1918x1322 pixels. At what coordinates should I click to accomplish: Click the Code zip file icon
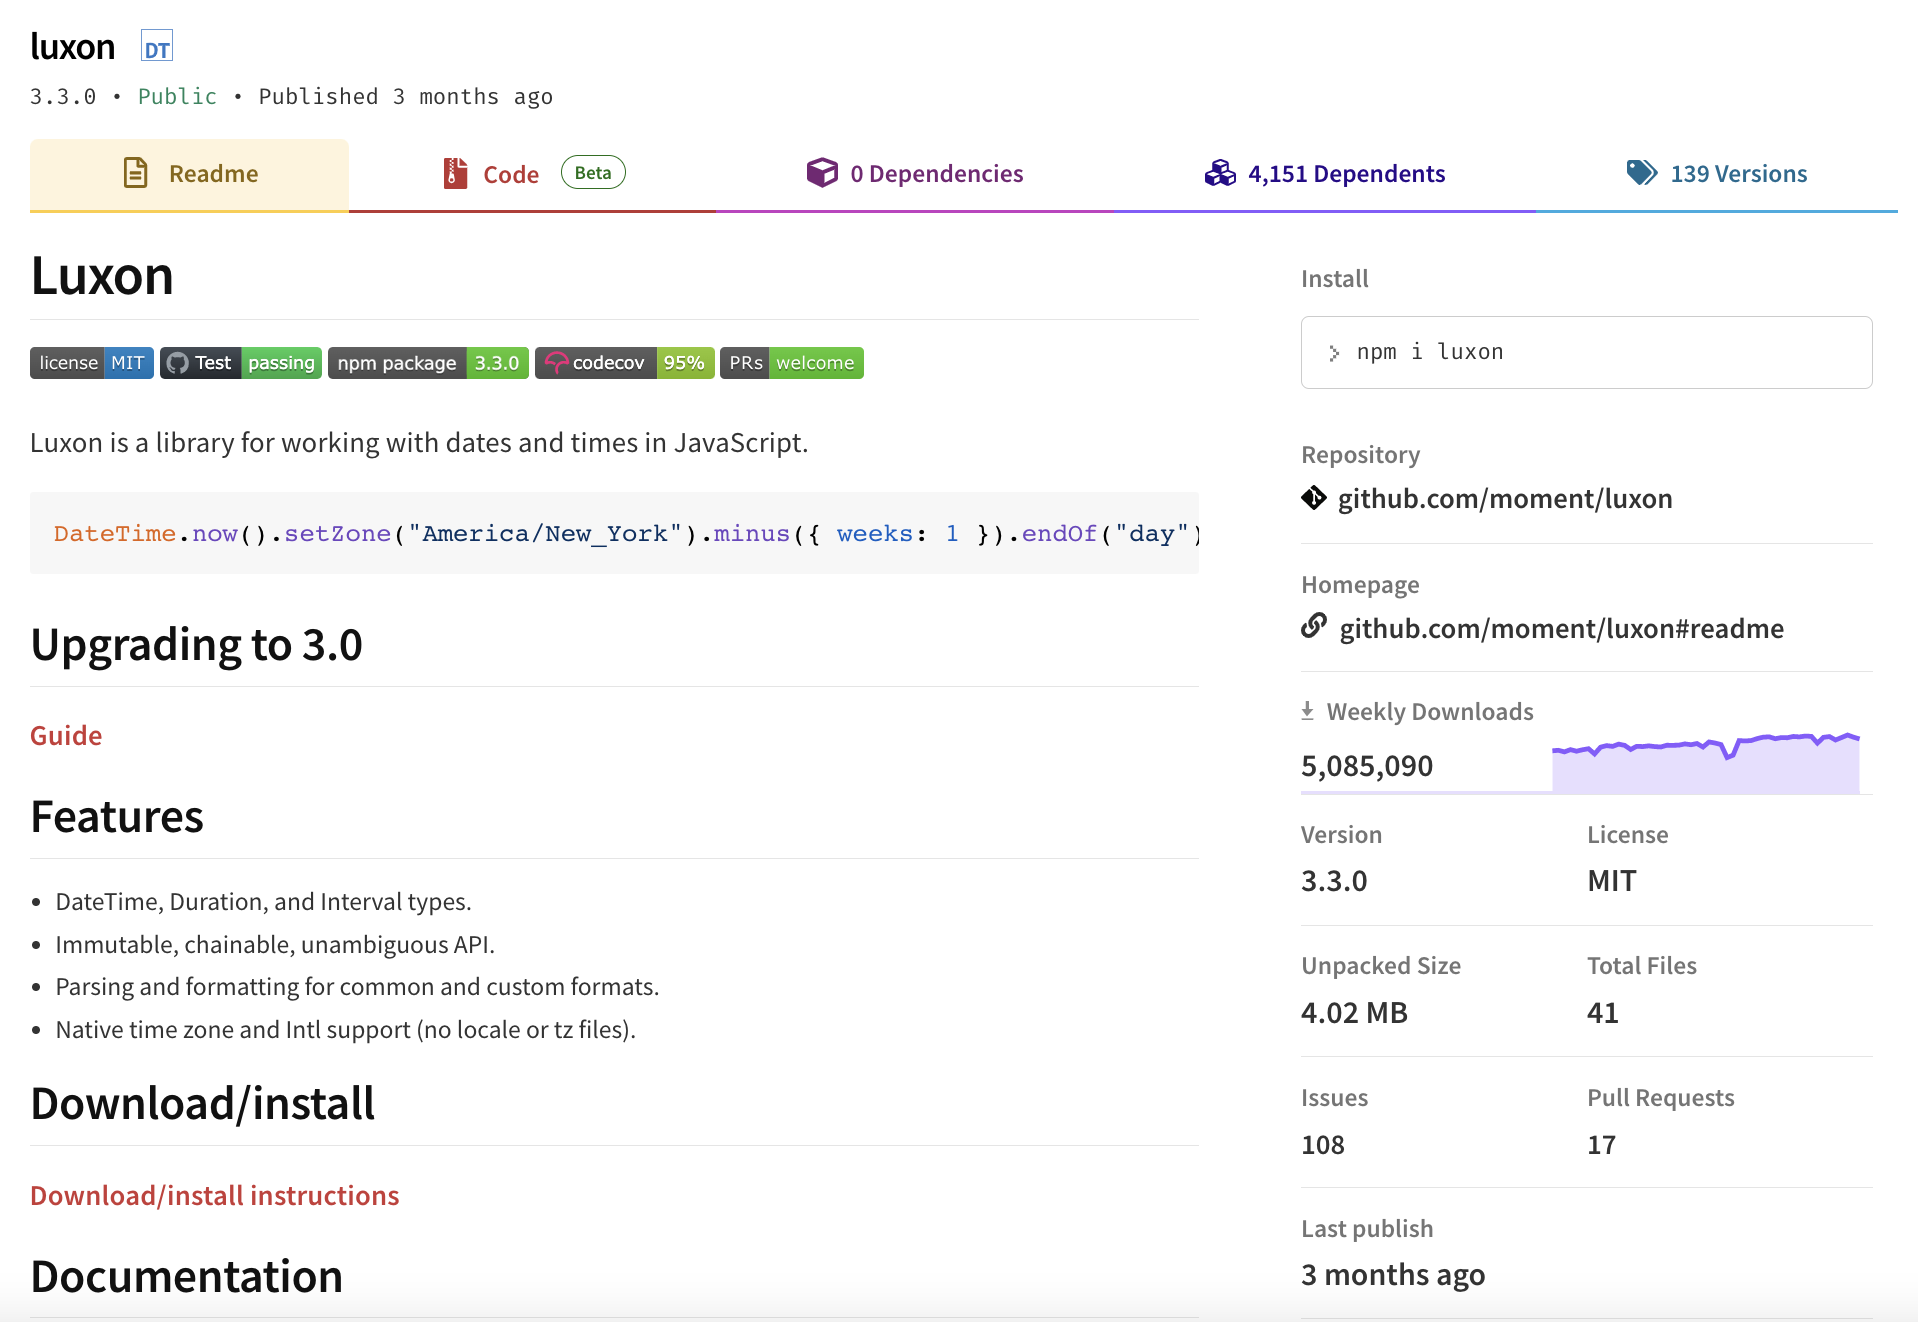pos(455,173)
